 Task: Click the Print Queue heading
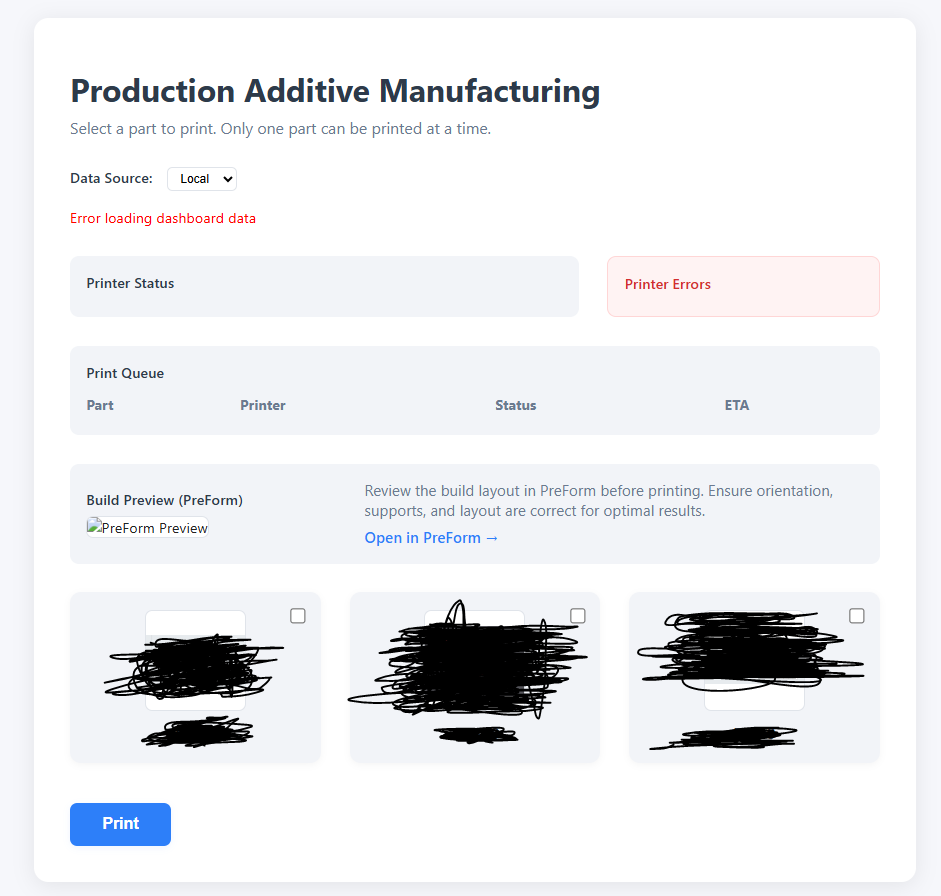125,373
